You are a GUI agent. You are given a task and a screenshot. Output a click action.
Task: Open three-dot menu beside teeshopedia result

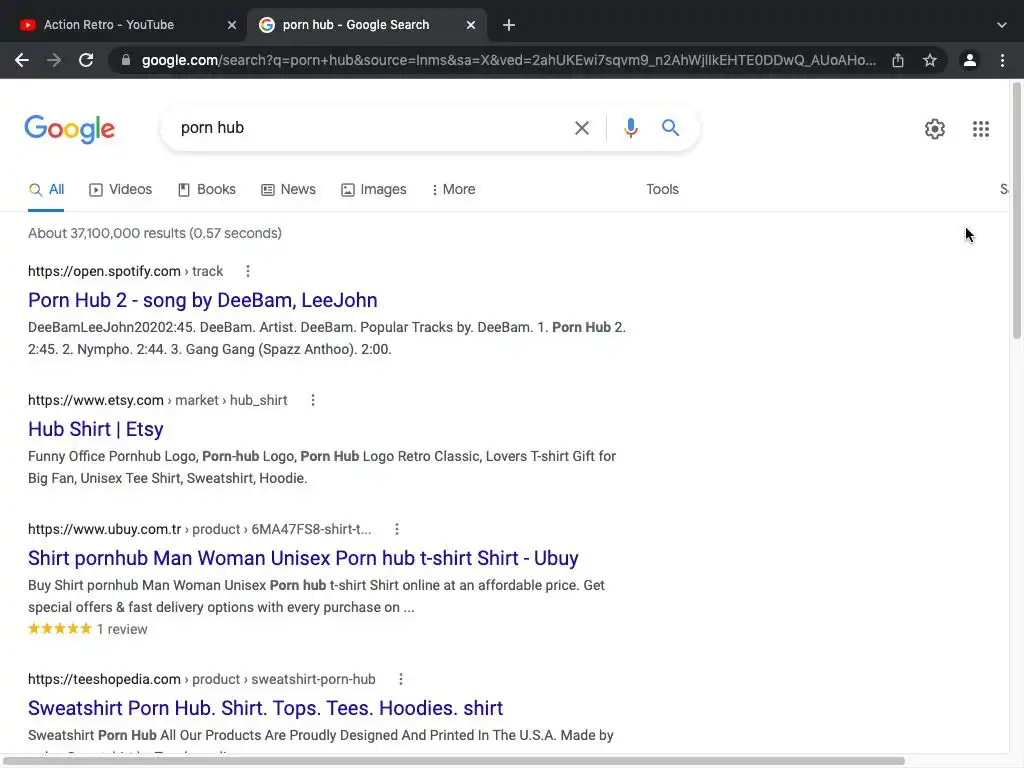coord(400,679)
